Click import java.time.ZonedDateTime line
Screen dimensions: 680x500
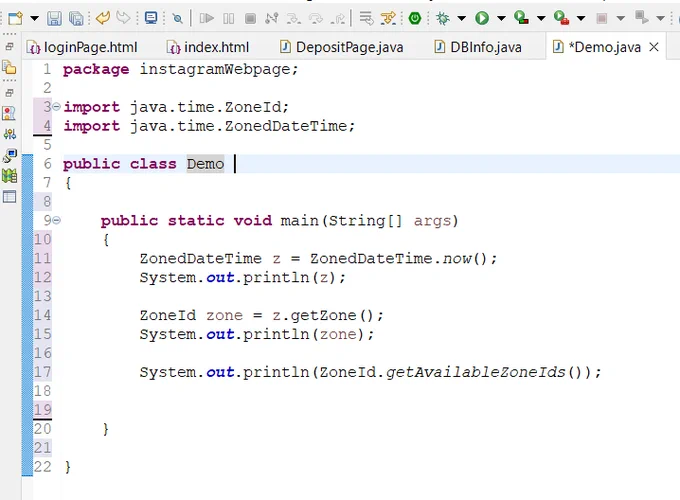pyautogui.click(x=209, y=126)
